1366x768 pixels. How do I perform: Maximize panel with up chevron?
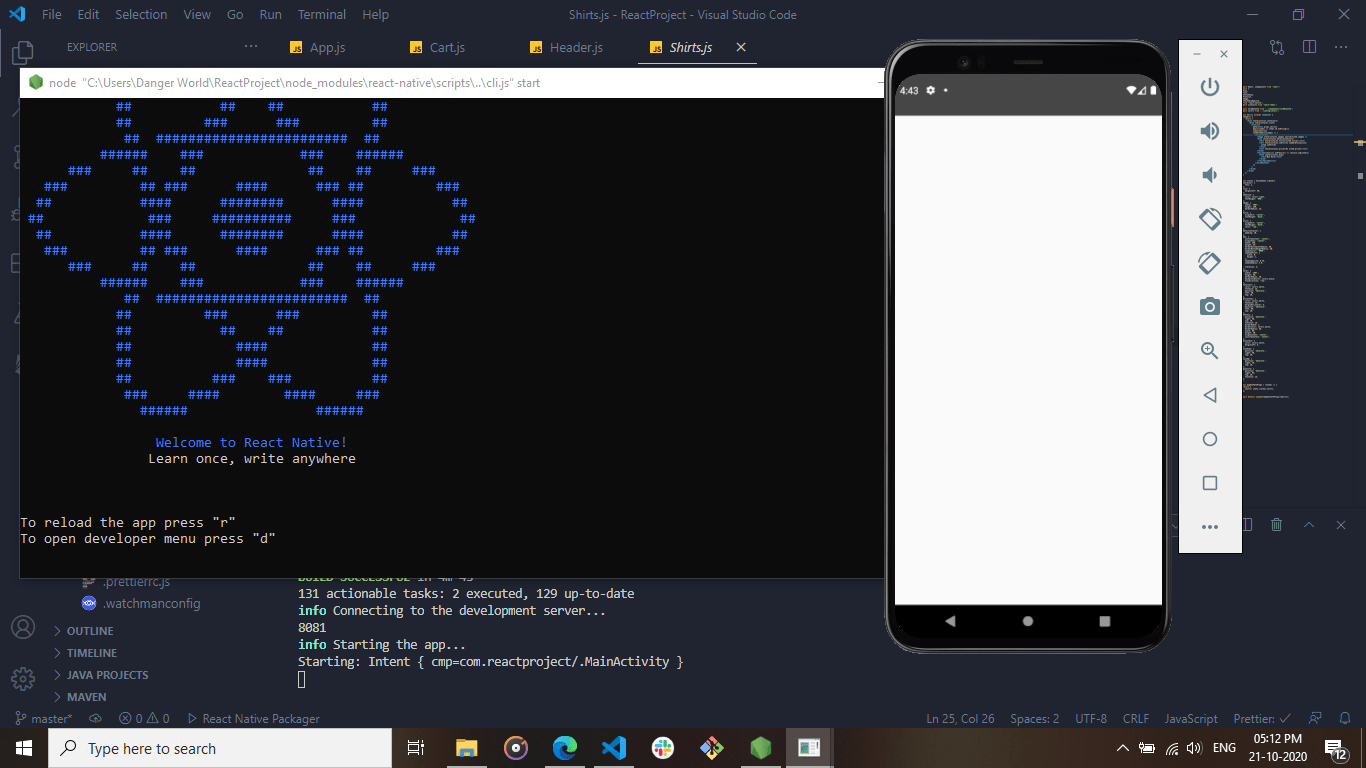point(1309,524)
